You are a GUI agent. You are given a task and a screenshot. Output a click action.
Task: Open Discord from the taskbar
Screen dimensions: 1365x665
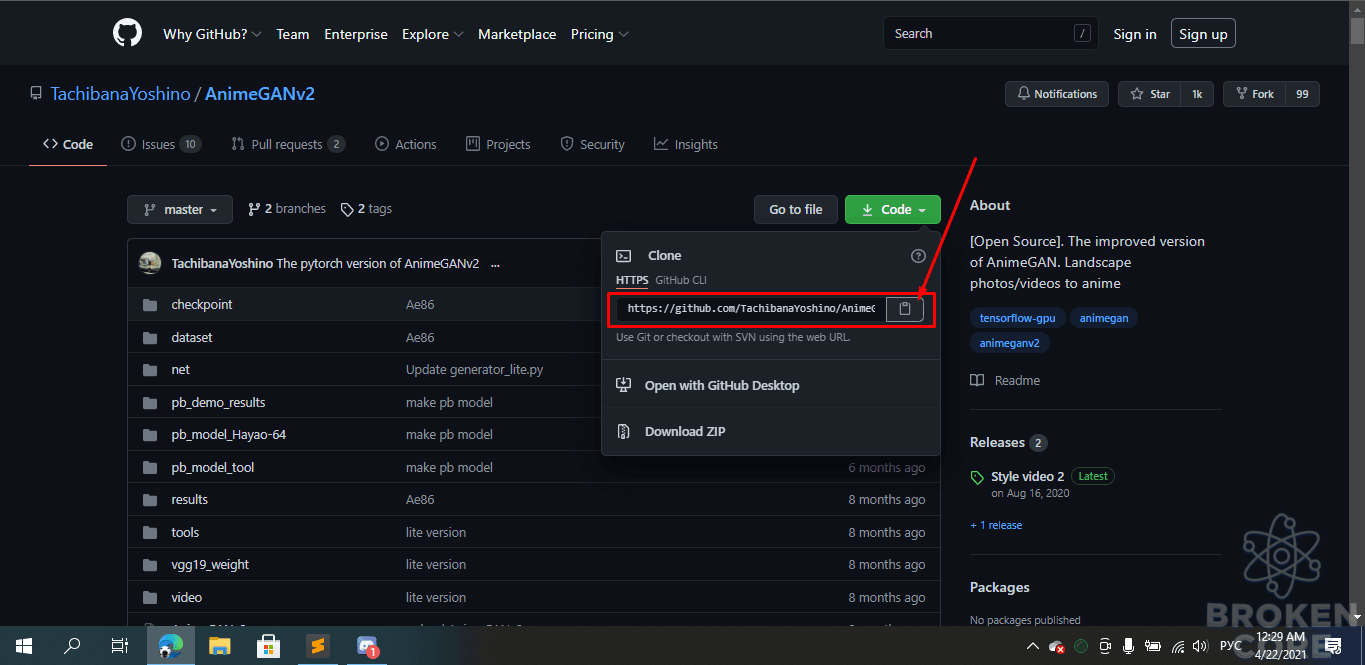point(367,646)
